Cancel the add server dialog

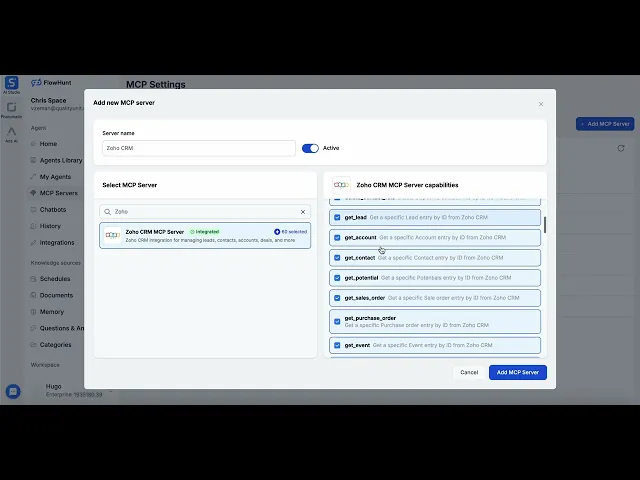(469, 372)
